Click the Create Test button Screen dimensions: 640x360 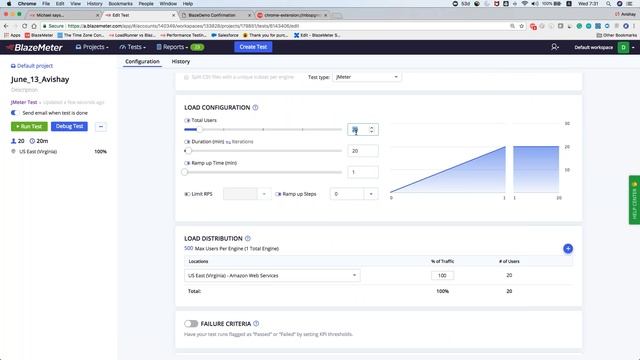click(x=253, y=47)
